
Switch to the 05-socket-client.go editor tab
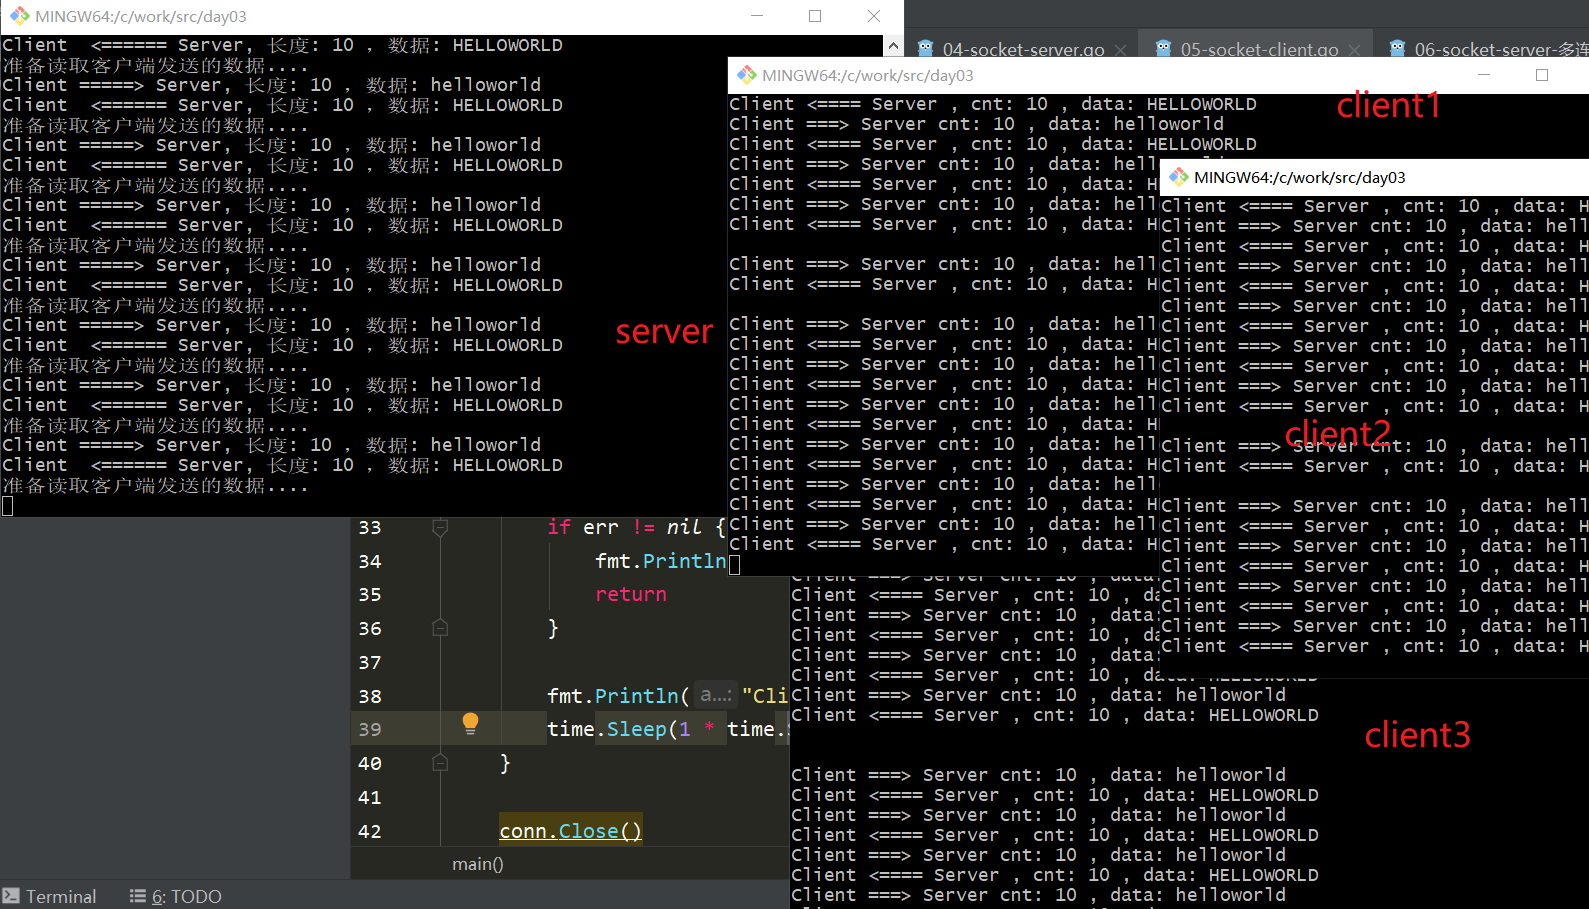1259,49
